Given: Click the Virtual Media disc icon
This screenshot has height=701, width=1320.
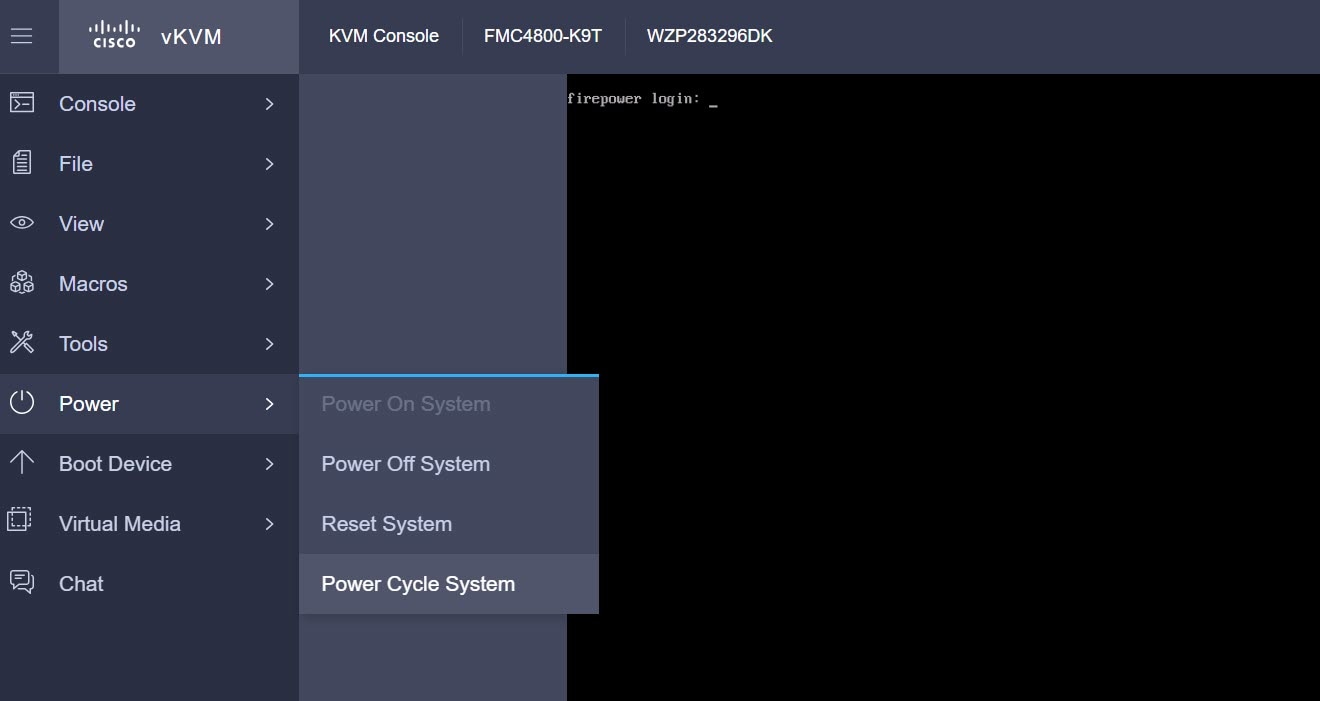Looking at the screenshot, I should pos(22,523).
